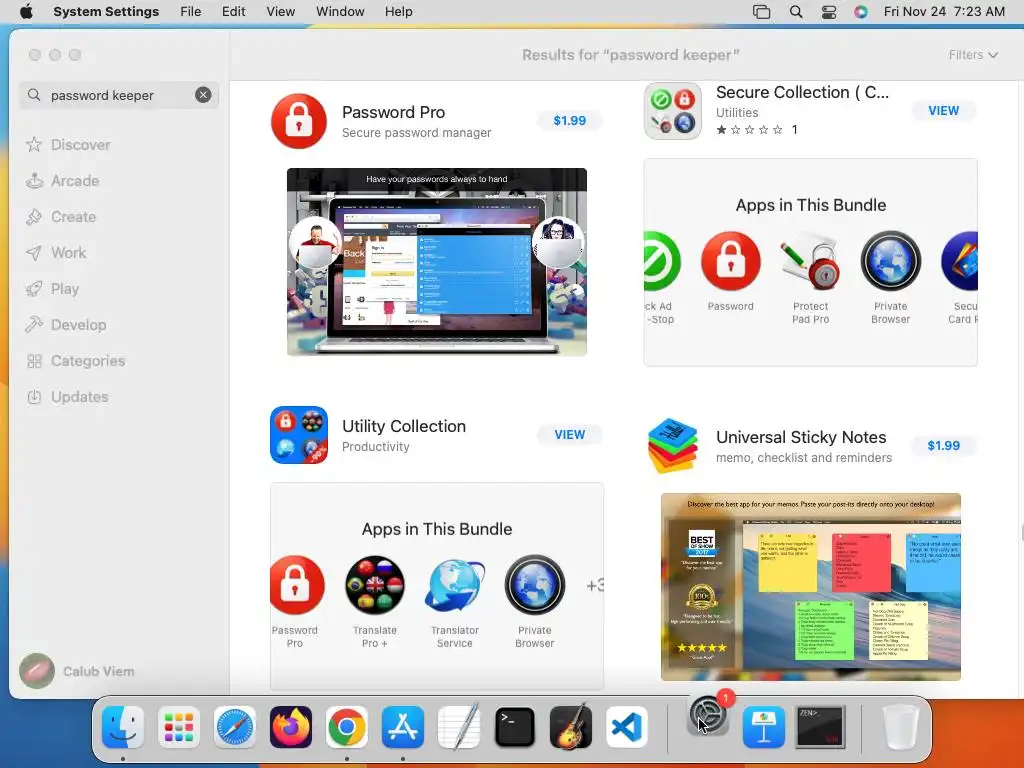Launch Visual Studio Code from the Dock
This screenshot has width=1024, height=768.
coord(627,726)
